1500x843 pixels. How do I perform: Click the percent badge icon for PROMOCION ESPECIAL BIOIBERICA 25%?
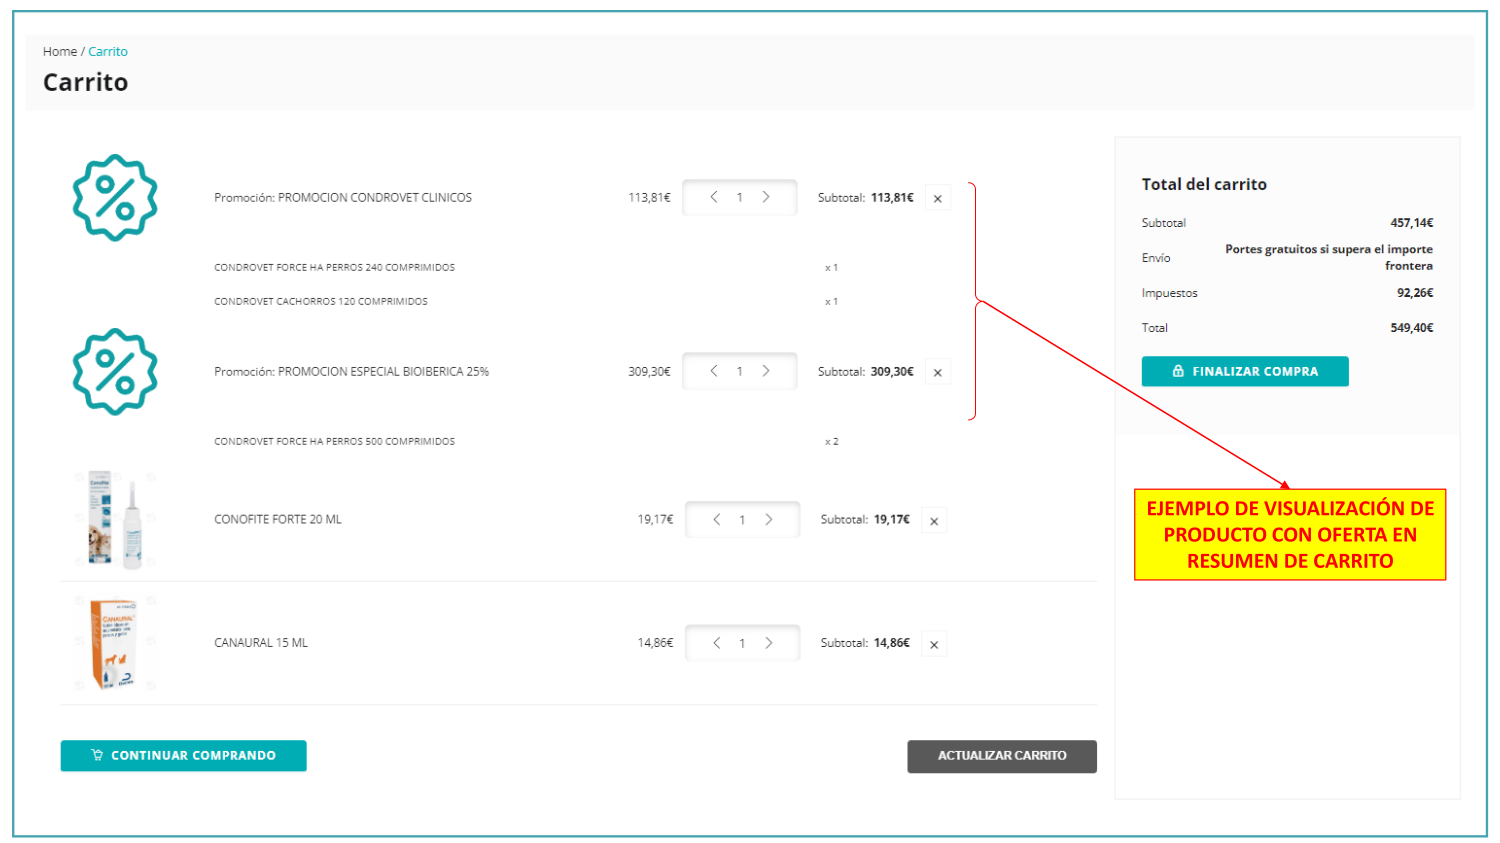click(115, 372)
